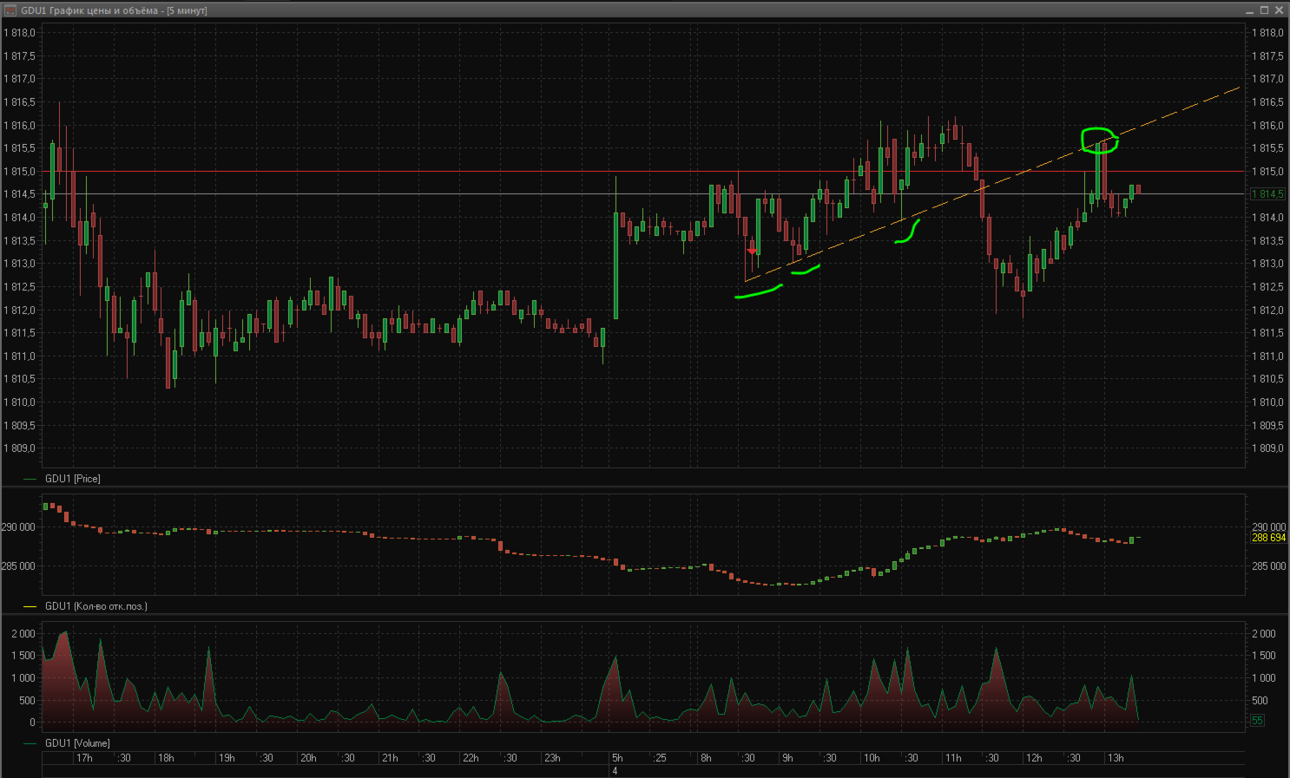The width and height of the screenshot is (1290, 778).
Task: Click the 10h label on the time axis
Action: 871,758
